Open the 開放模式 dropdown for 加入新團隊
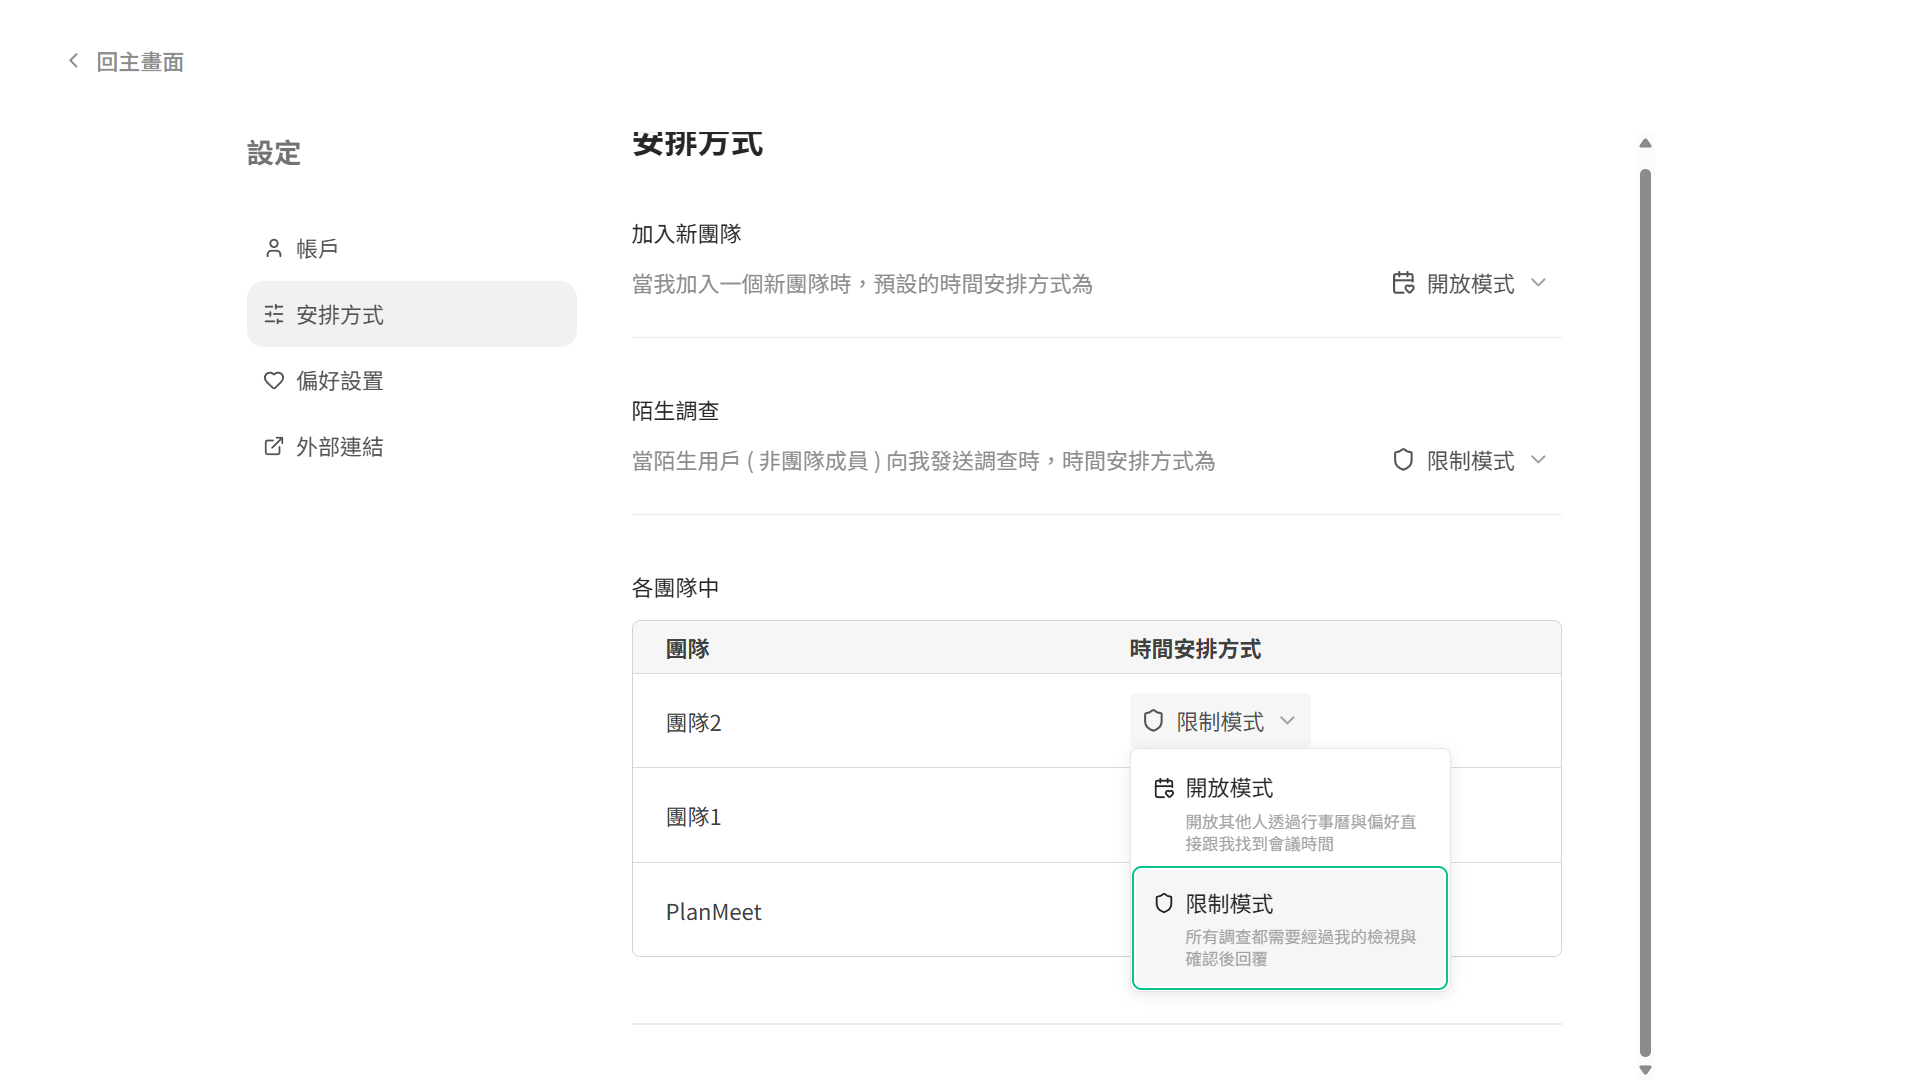This screenshot has height=1080, width=1920. click(1470, 283)
